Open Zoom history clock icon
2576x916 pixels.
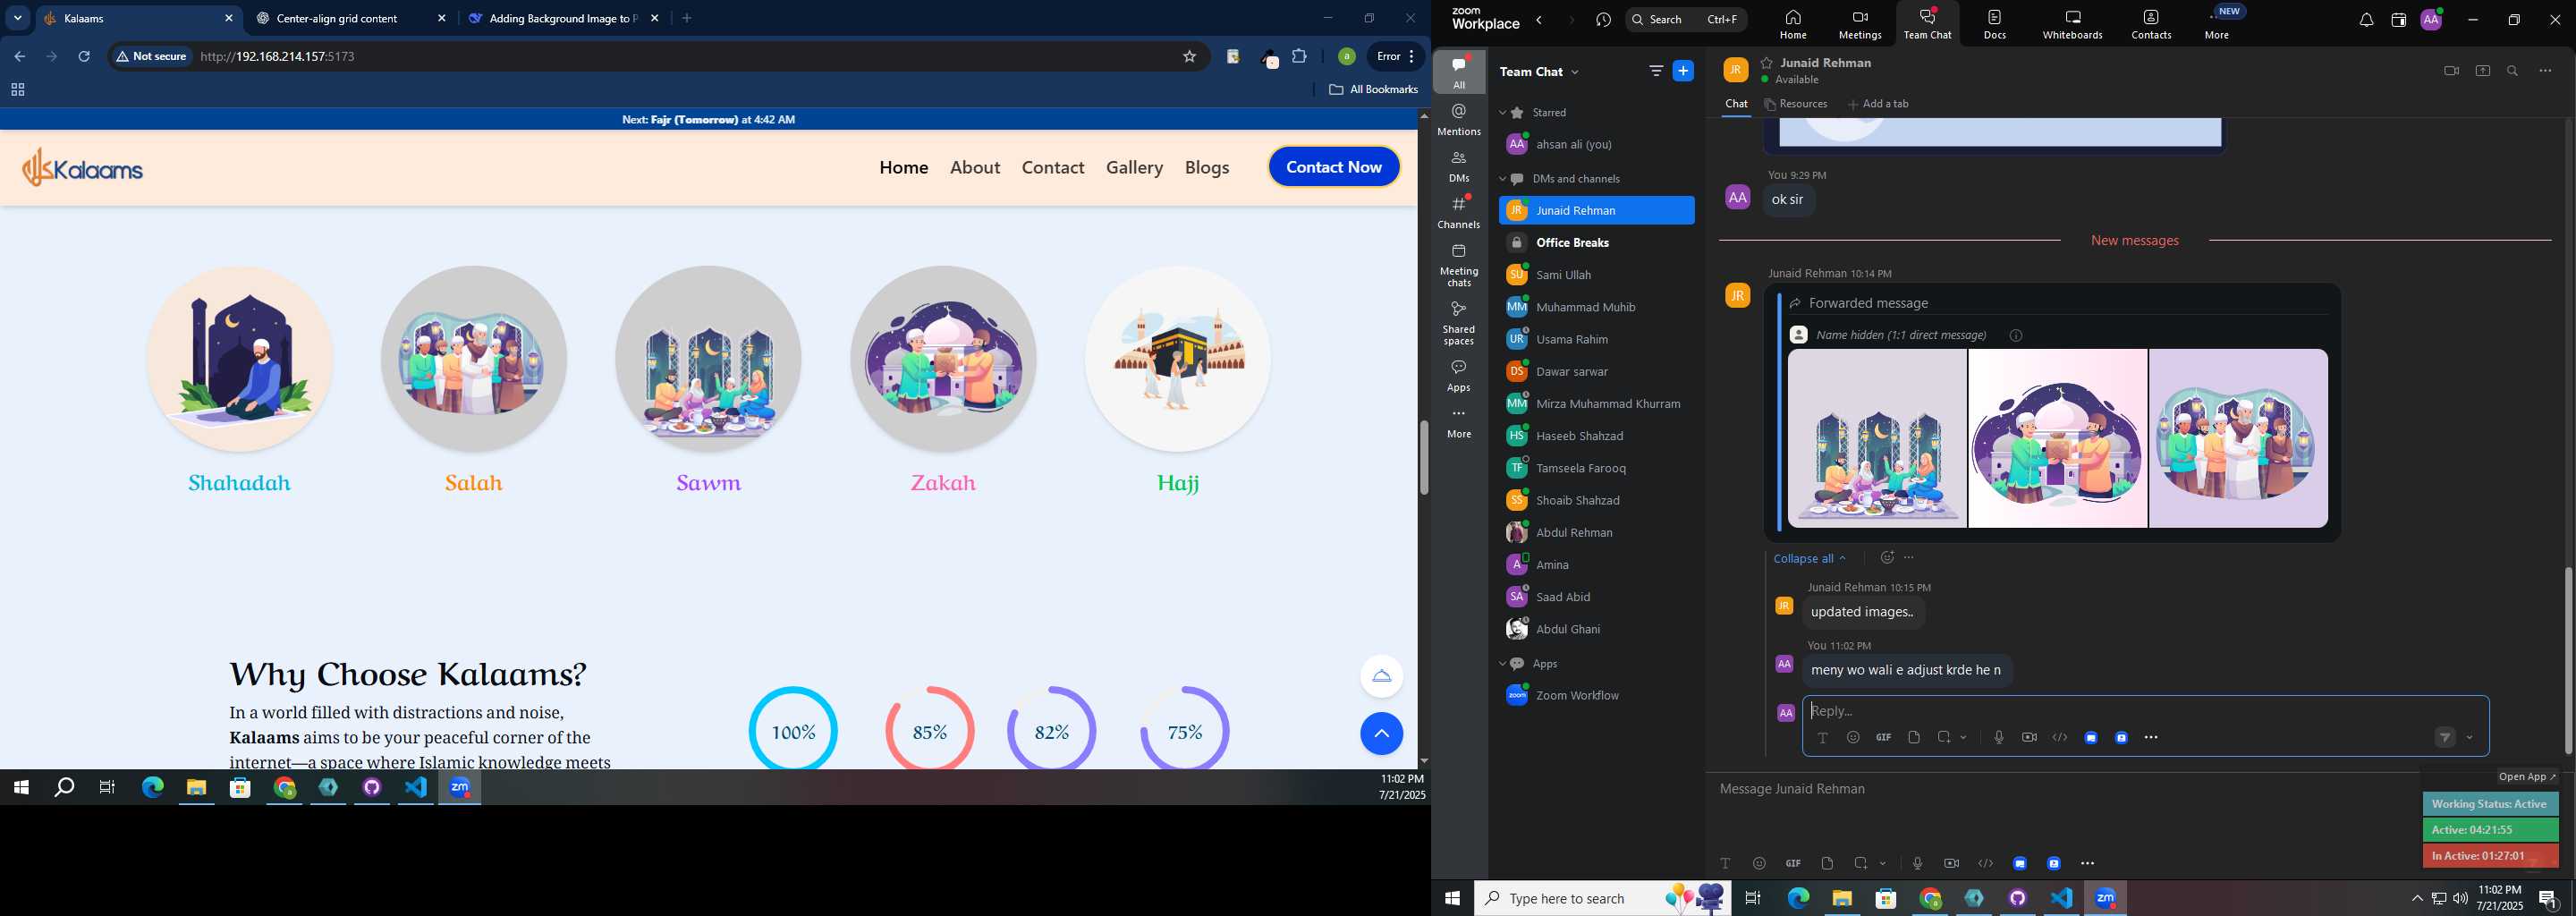point(1604,20)
